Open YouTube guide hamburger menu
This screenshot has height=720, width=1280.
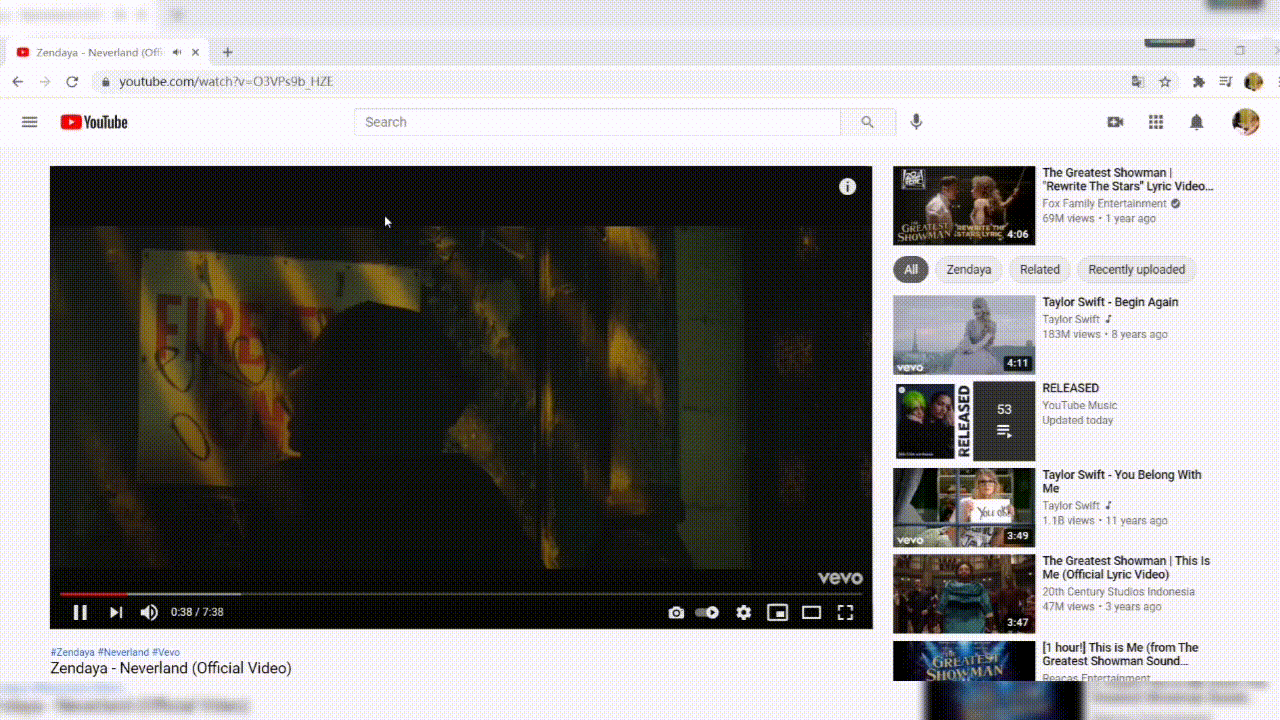(30, 122)
